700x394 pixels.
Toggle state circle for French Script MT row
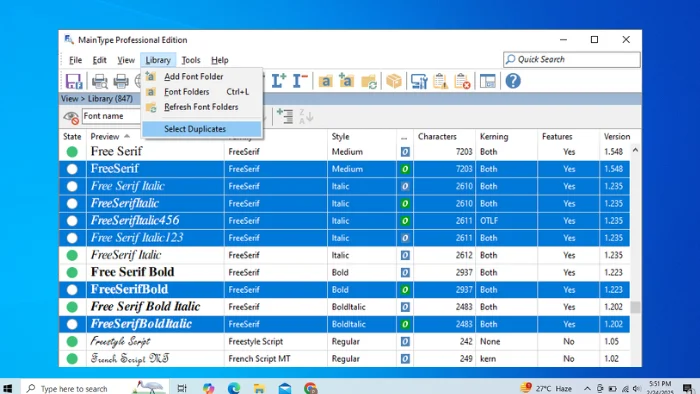(72, 359)
